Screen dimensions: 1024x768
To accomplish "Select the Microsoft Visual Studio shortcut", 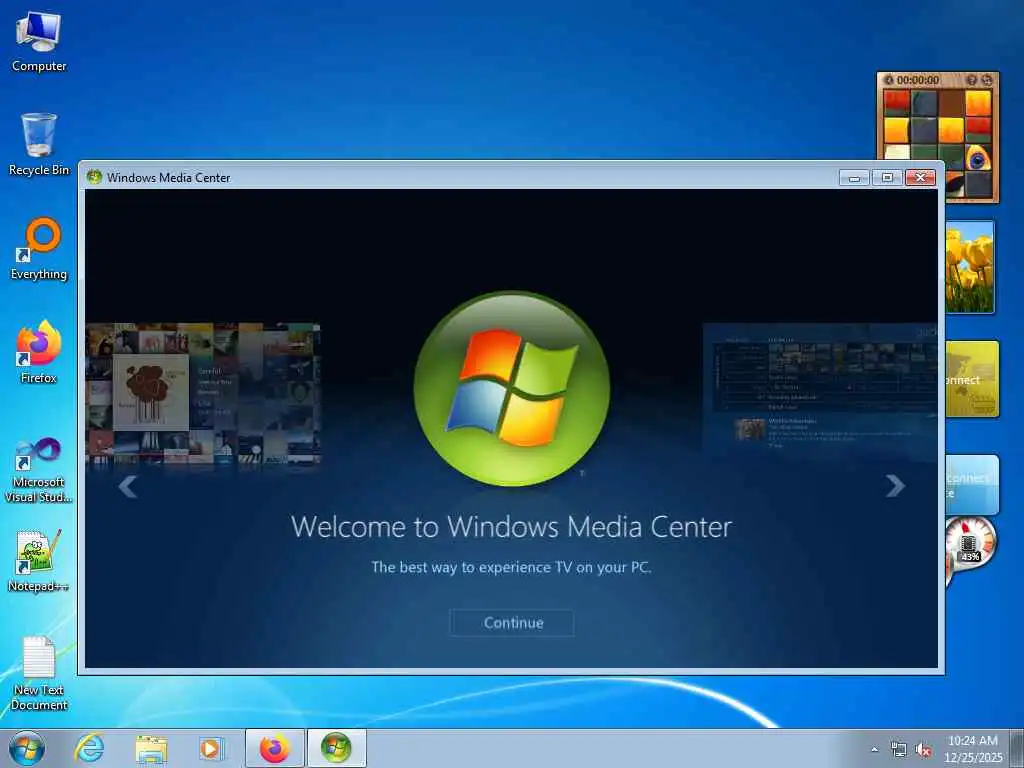I will [39, 470].
